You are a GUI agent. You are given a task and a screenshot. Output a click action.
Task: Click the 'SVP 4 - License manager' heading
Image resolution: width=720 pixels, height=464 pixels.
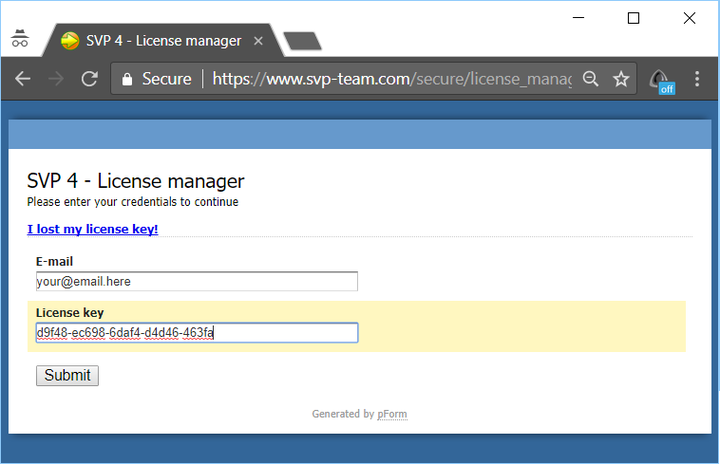click(135, 181)
